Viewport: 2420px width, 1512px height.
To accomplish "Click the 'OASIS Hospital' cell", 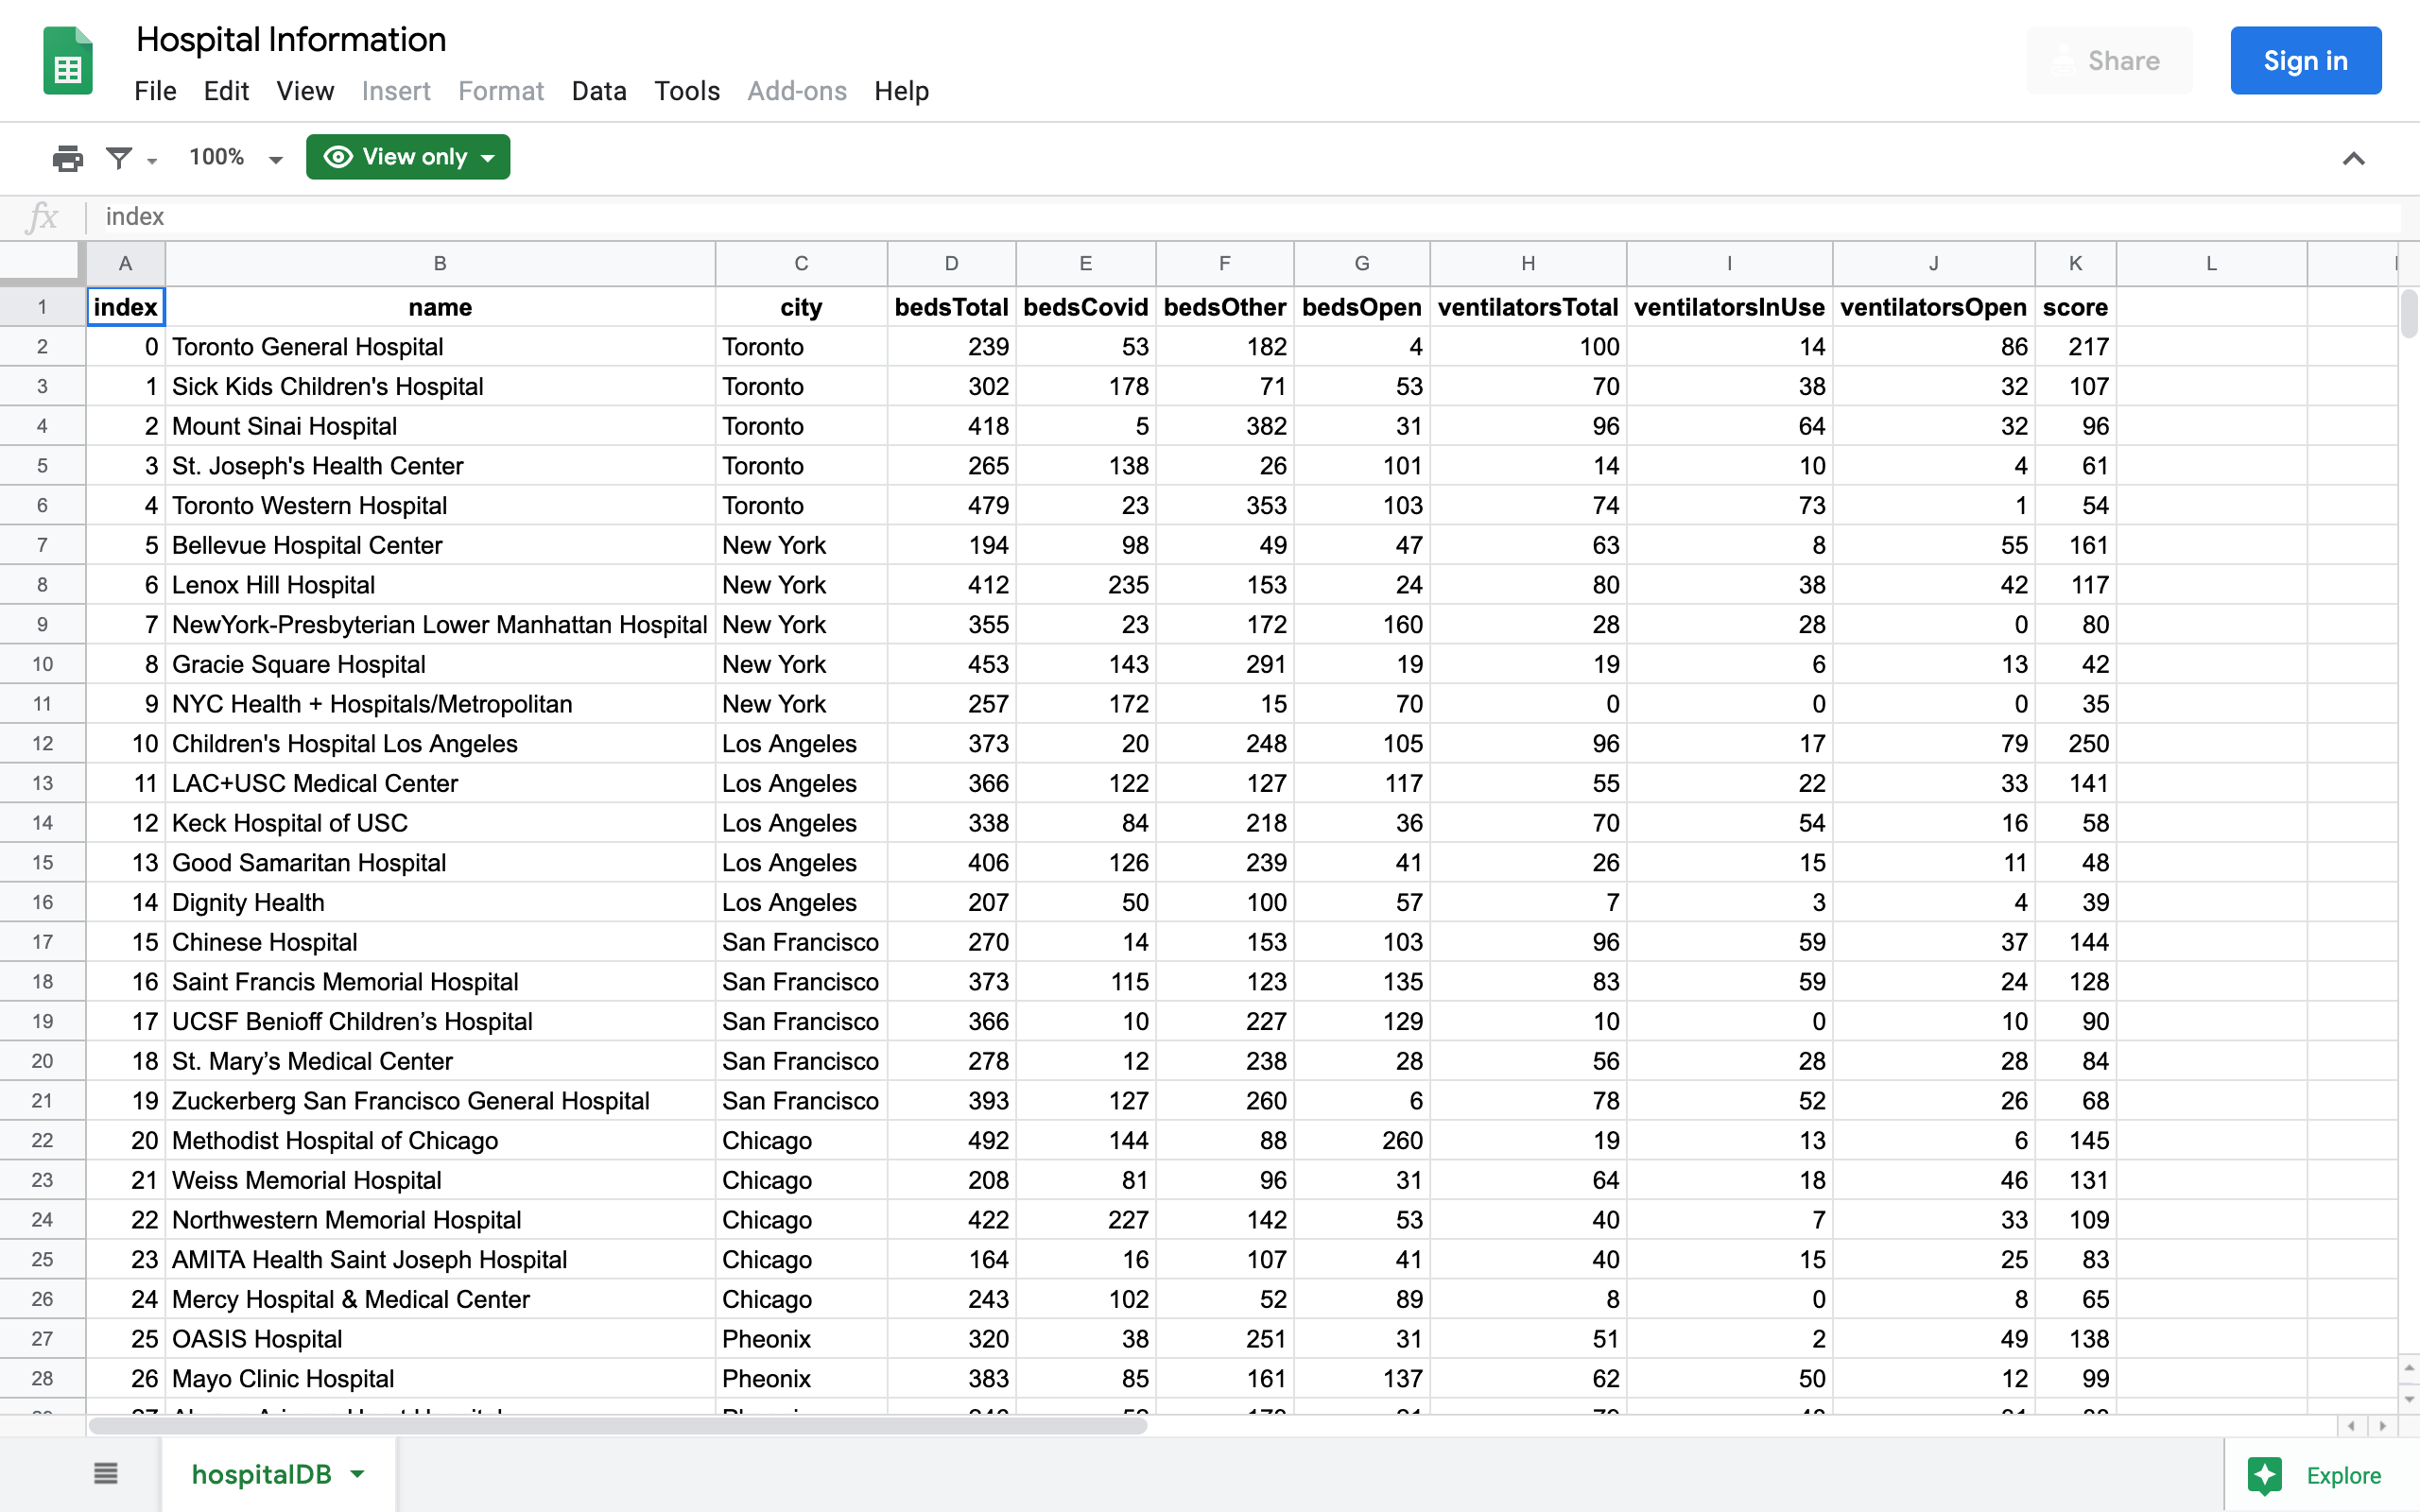I will tap(440, 1339).
